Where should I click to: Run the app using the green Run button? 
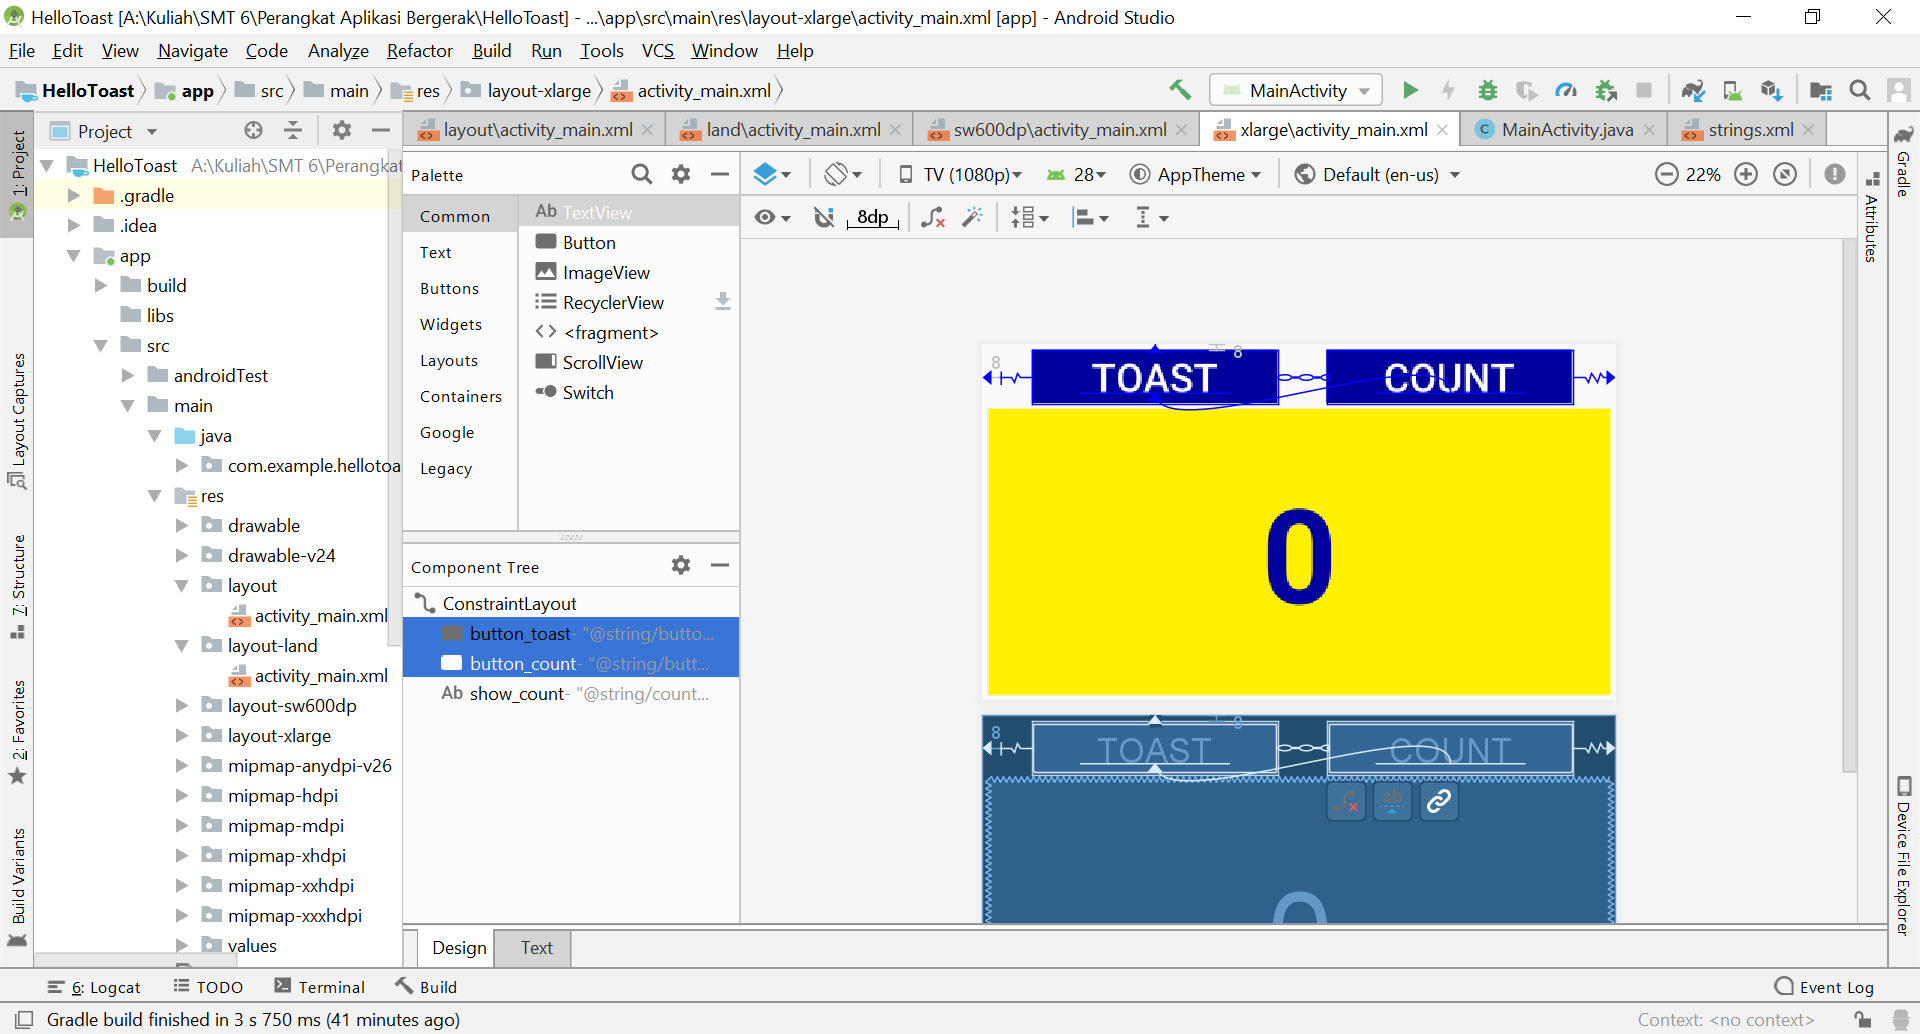[1410, 90]
